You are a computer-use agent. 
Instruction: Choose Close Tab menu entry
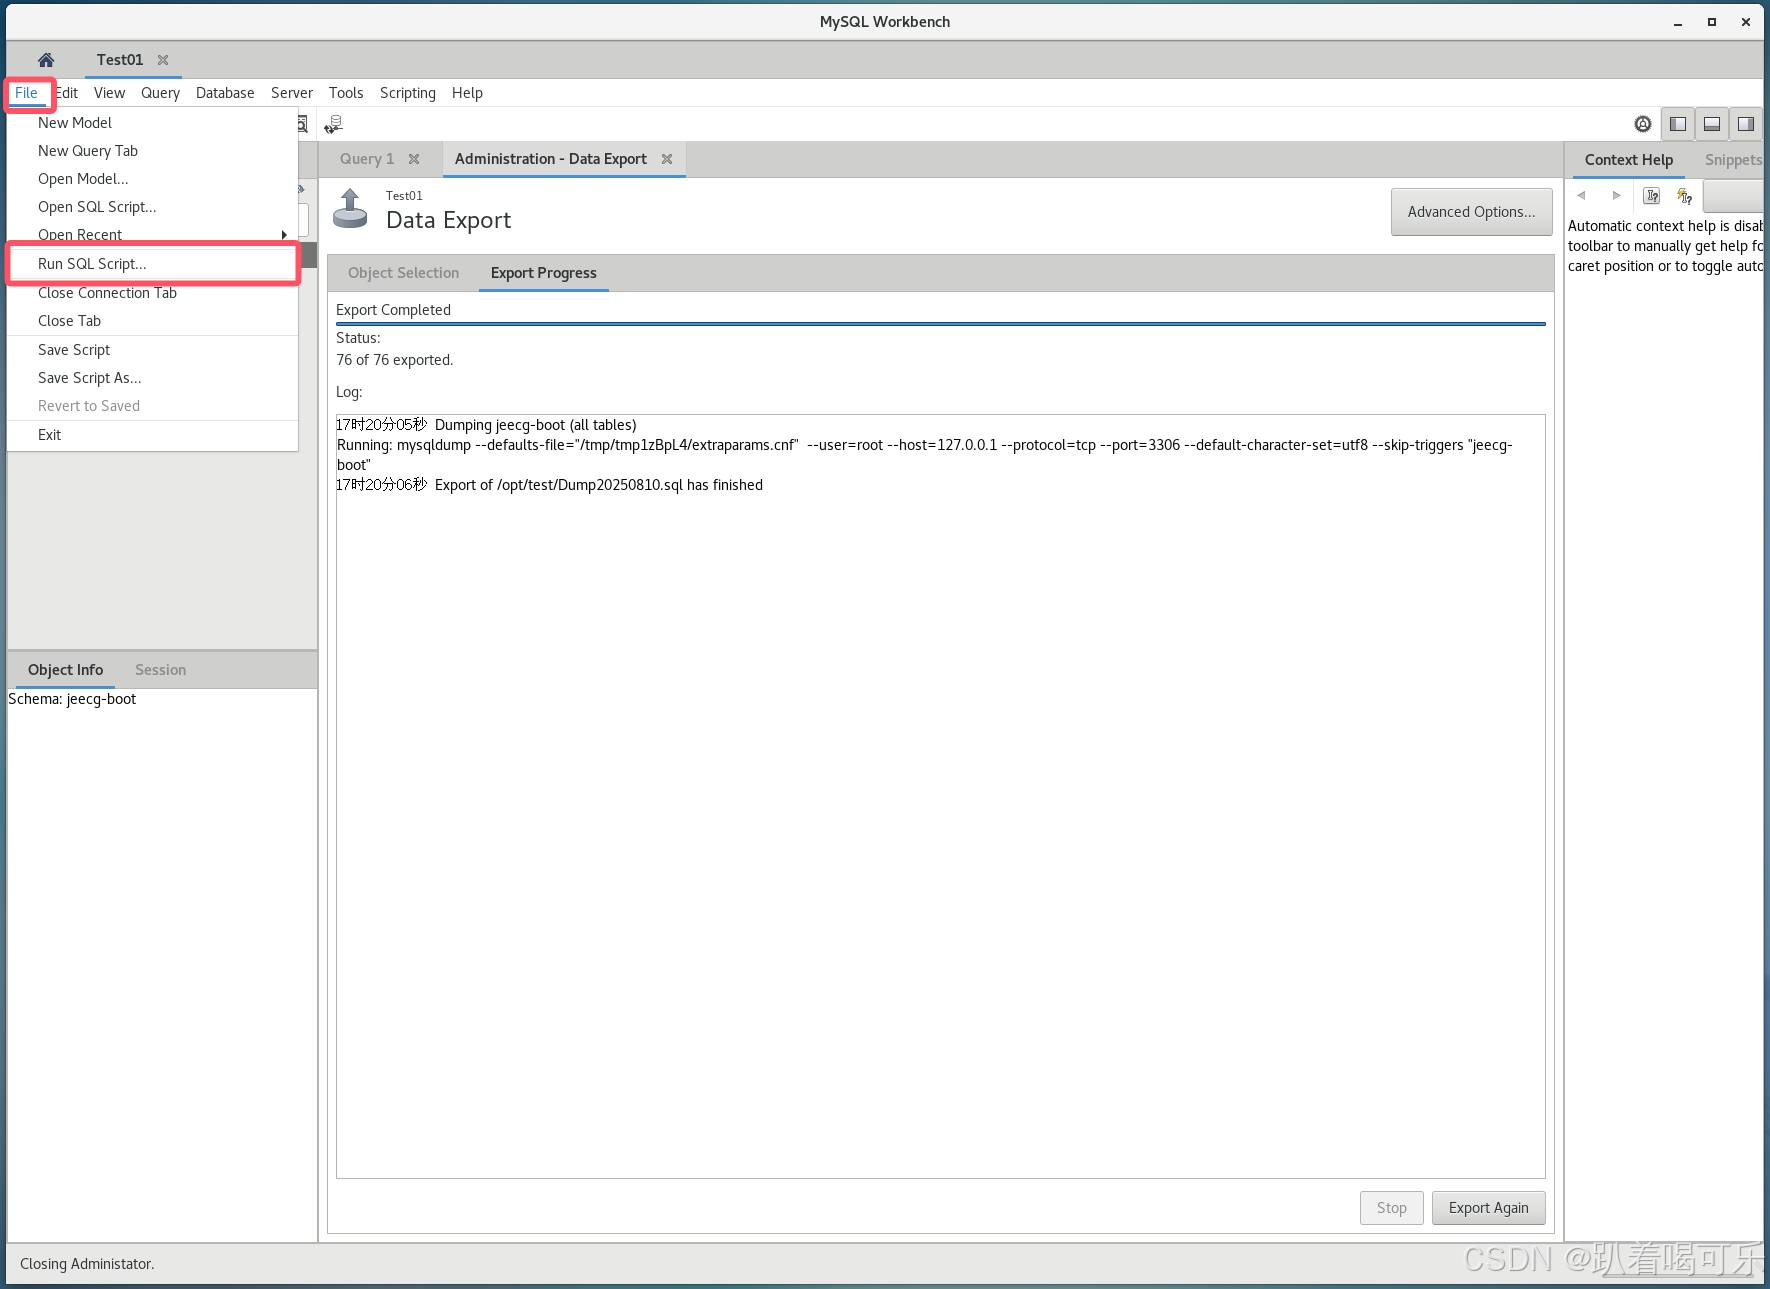pos(153,321)
